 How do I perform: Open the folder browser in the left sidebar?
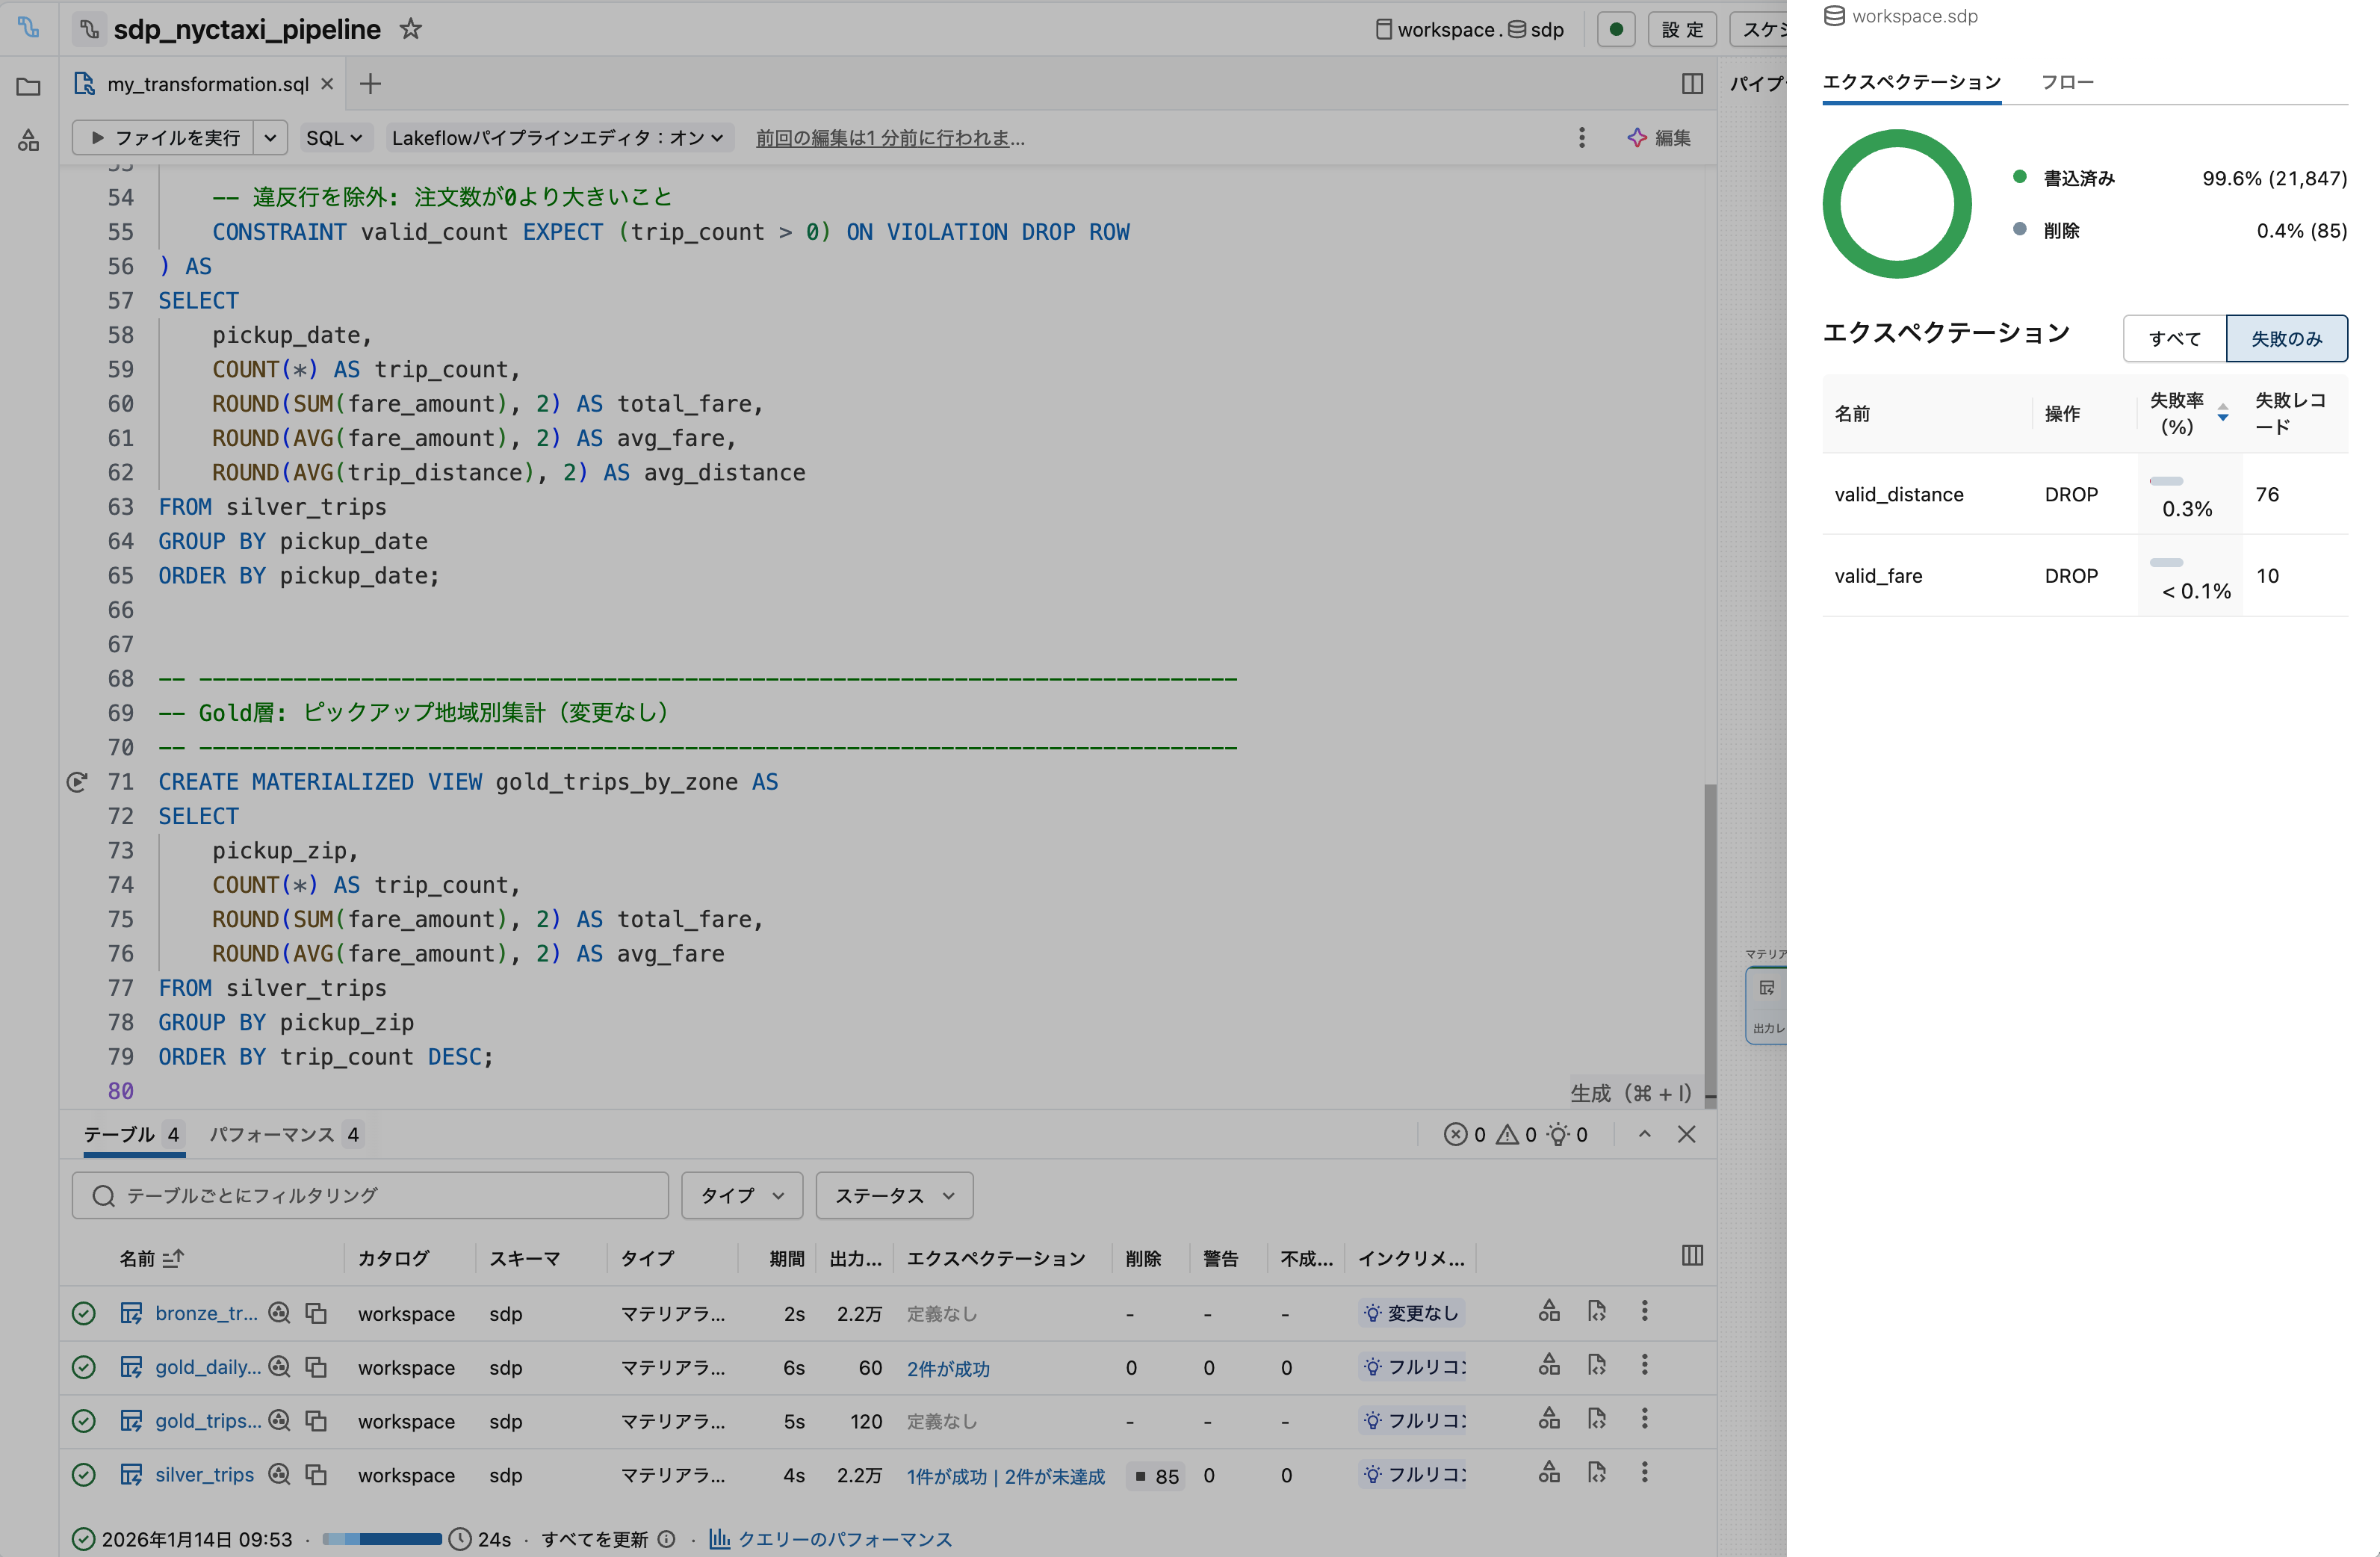point(27,86)
